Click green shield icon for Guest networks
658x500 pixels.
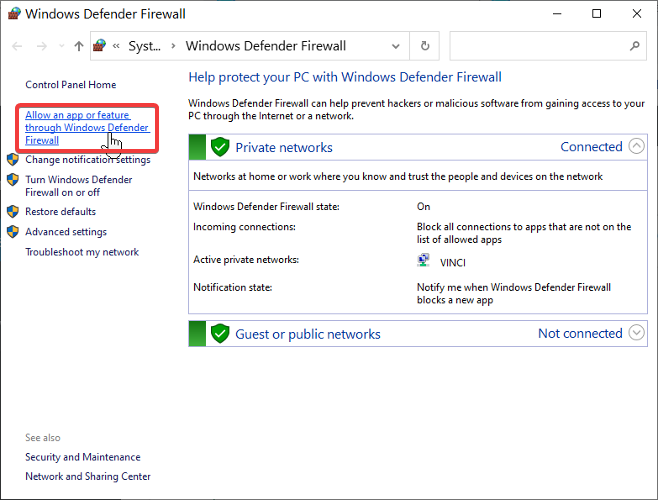pyautogui.click(x=220, y=334)
